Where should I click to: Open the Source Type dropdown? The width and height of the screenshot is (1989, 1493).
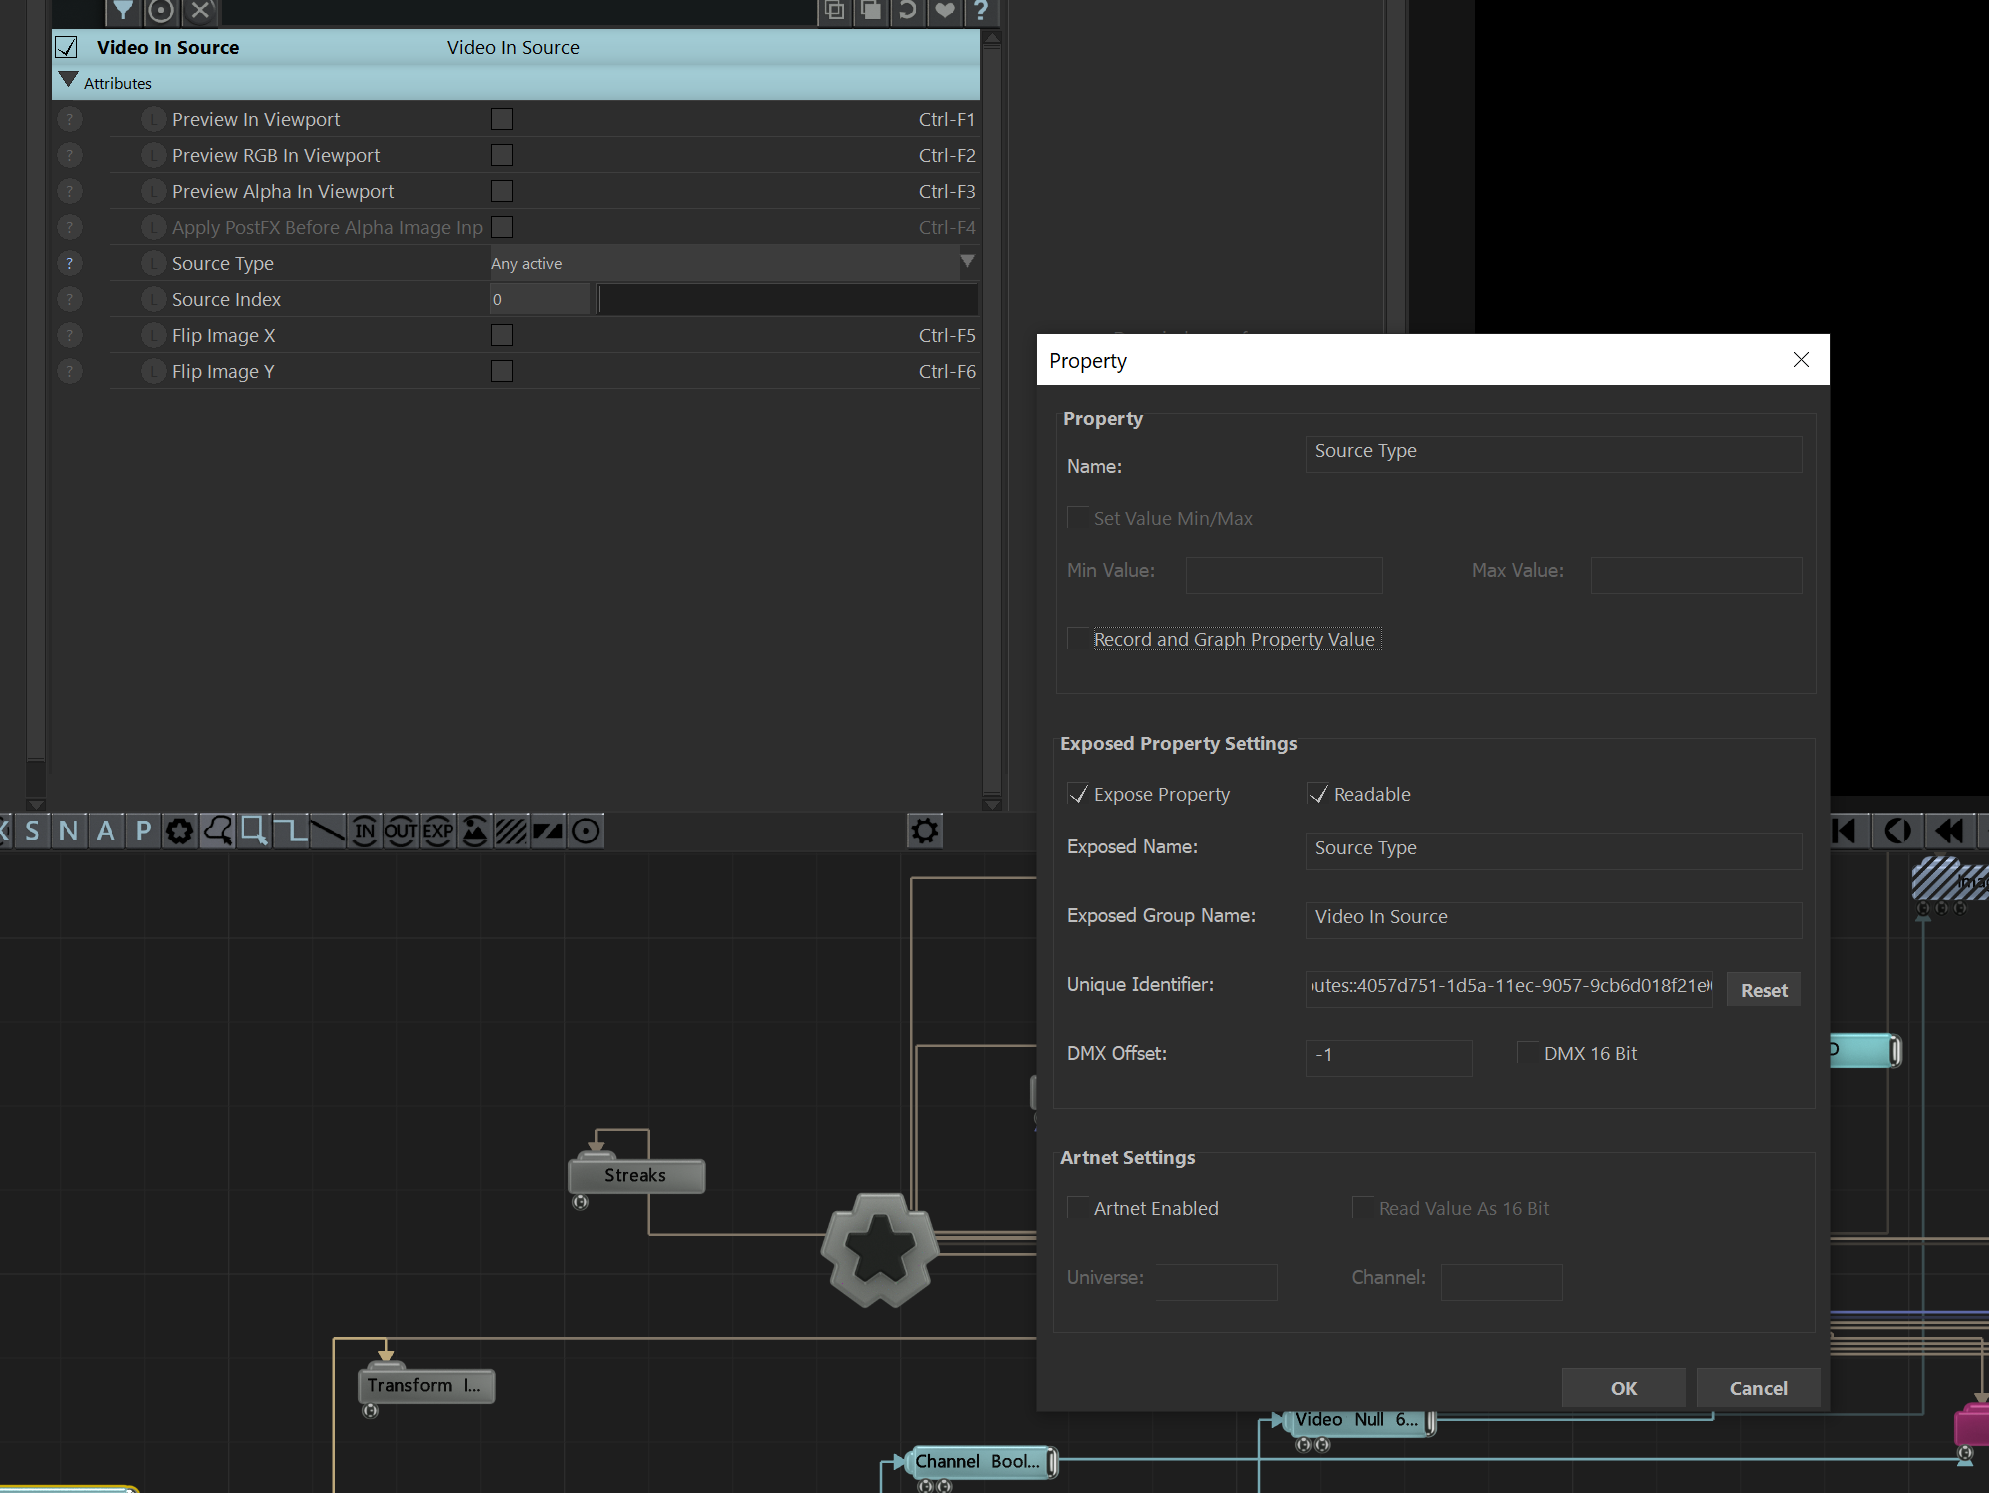click(x=732, y=263)
